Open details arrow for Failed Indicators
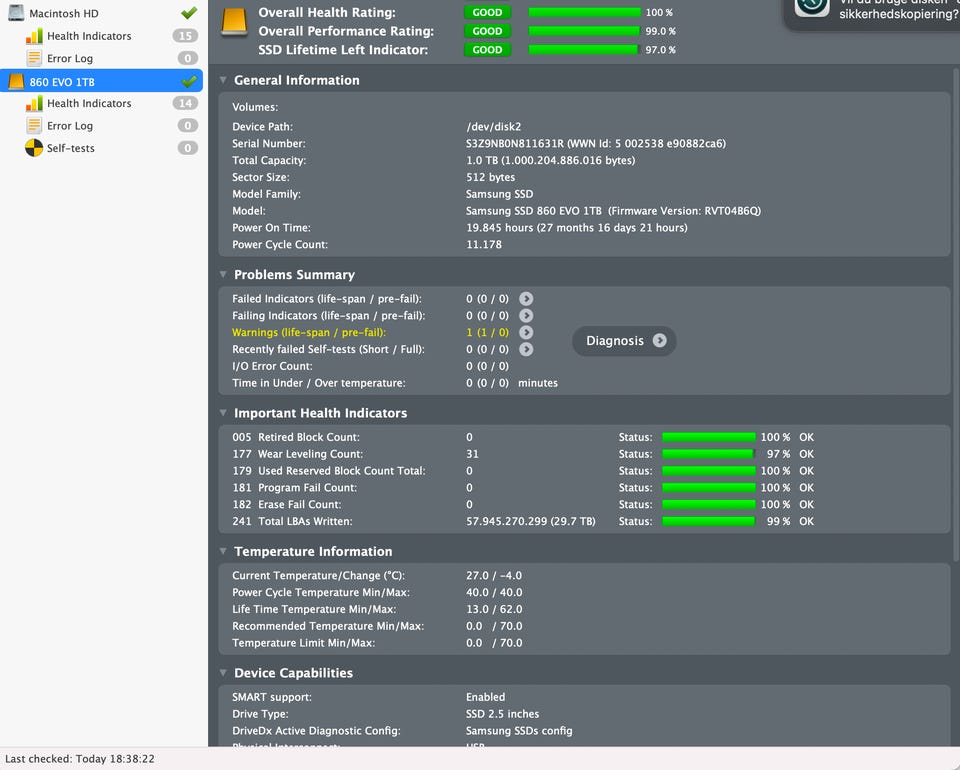The image size is (960, 770). tap(526, 299)
